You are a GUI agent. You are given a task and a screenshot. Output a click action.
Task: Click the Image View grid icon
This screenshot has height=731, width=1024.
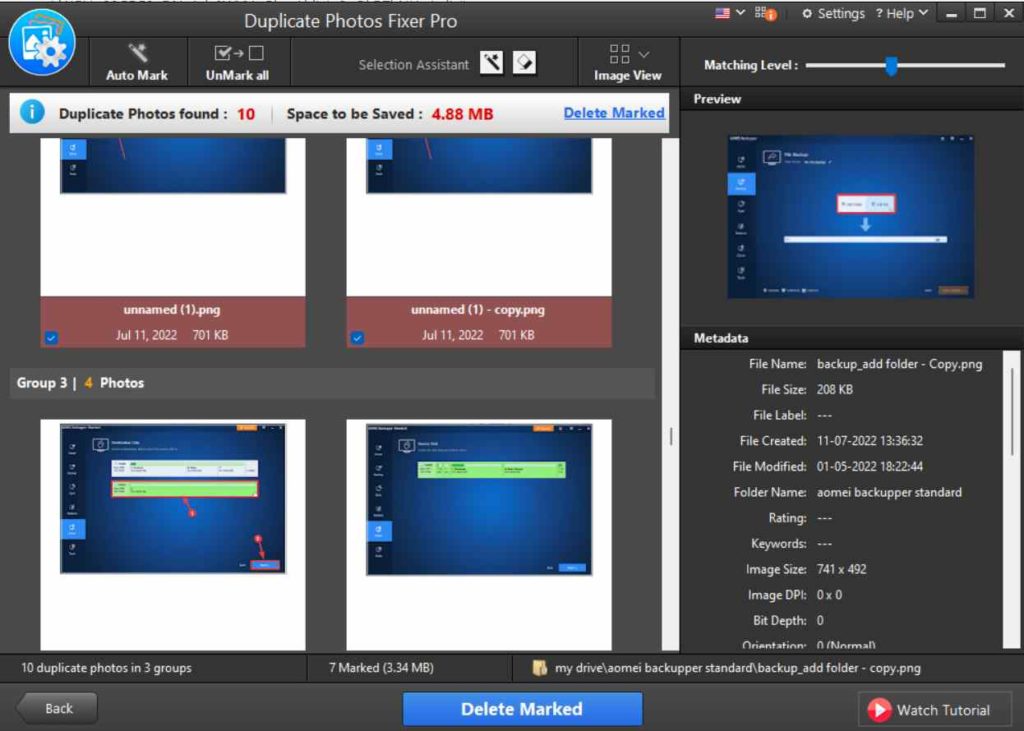(619, 54)
